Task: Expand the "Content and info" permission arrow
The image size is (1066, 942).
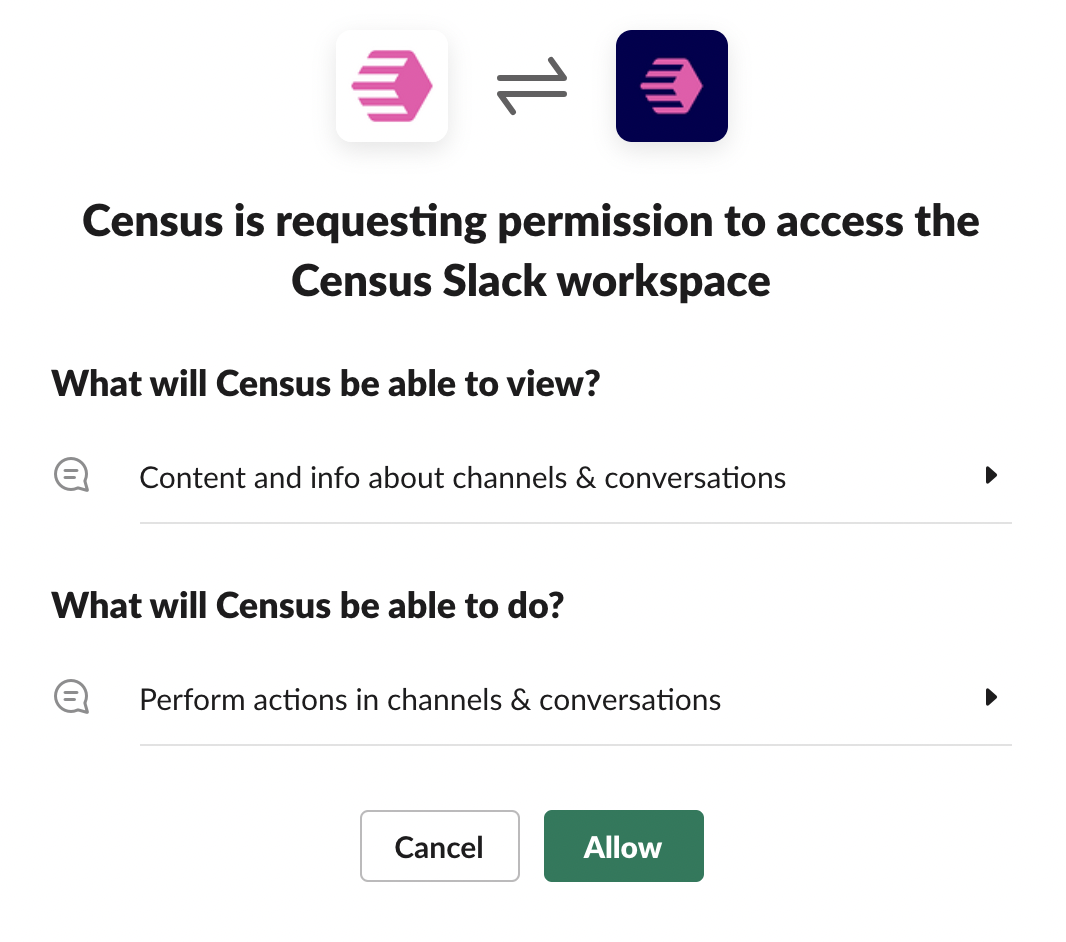Action: tap(991, 476)
